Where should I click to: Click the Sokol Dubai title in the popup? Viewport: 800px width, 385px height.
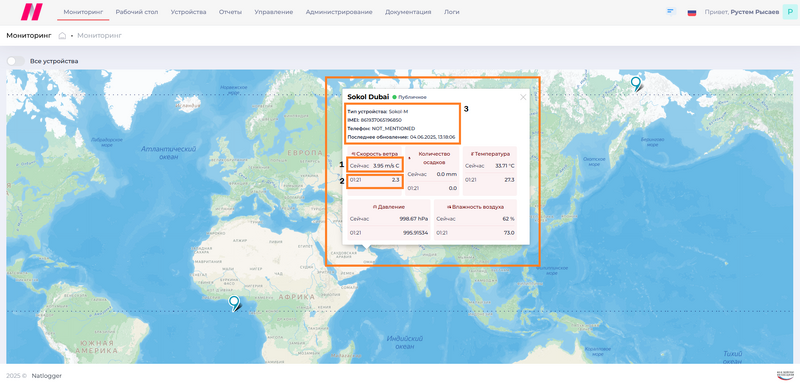368,96
